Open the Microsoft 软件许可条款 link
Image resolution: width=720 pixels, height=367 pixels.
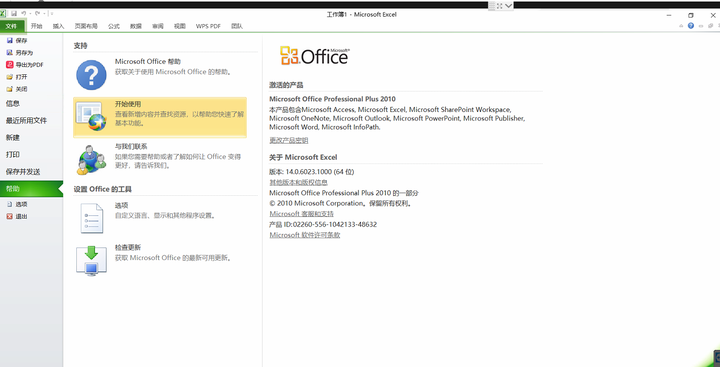(x=304, y=235)
